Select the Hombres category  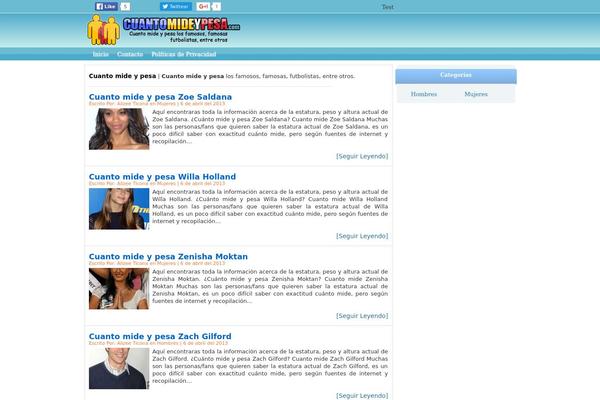(424, 94)
